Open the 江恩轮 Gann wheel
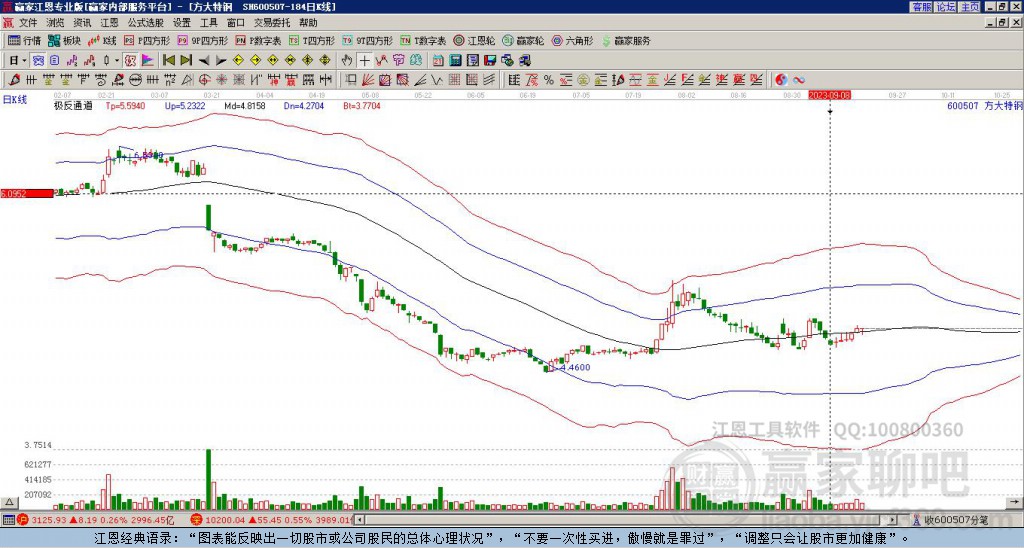Image resolution: width=1024 pixels, height=548 pixels. tap(474, 40)
